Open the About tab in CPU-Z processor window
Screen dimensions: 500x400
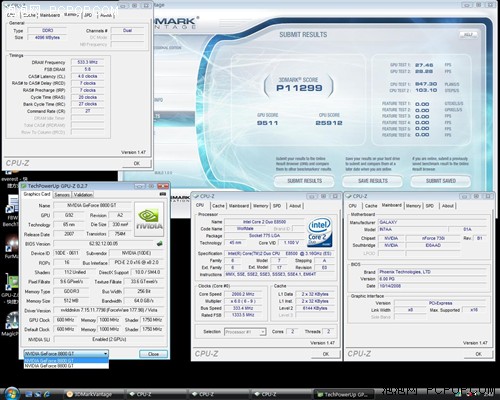(x=295, y=206)
